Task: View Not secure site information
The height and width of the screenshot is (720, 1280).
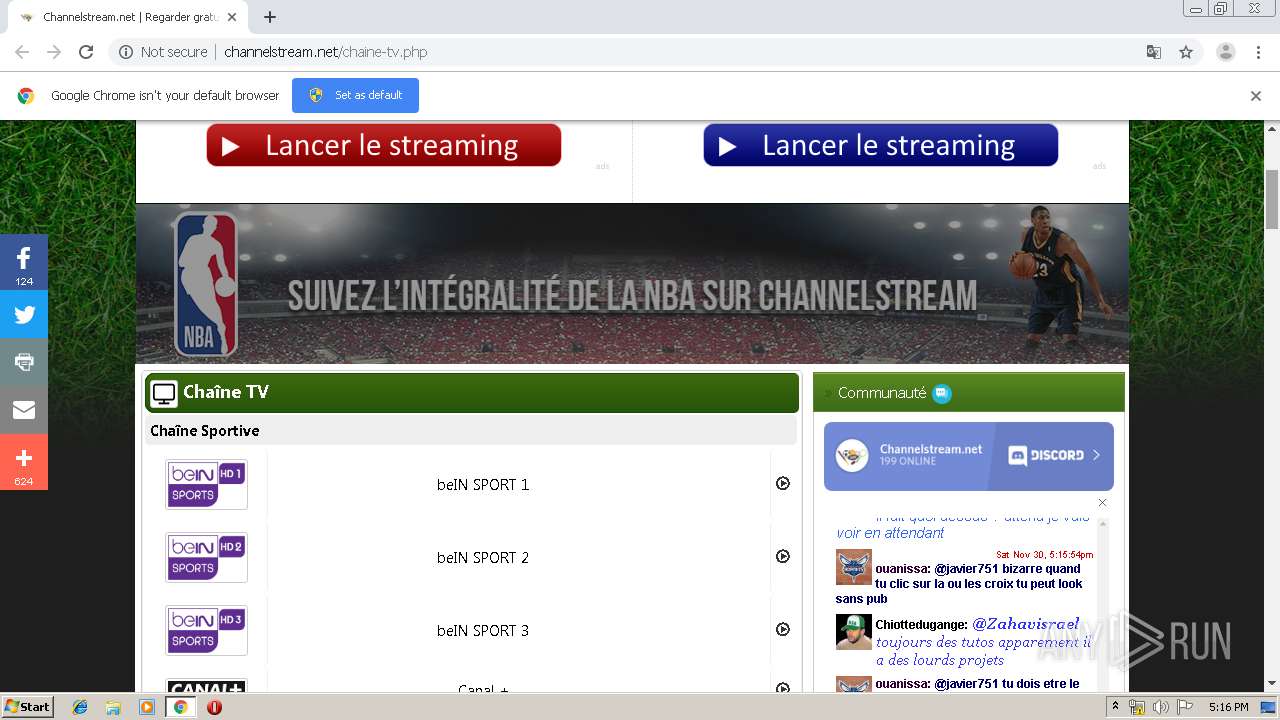Action: tap(163, 52)
